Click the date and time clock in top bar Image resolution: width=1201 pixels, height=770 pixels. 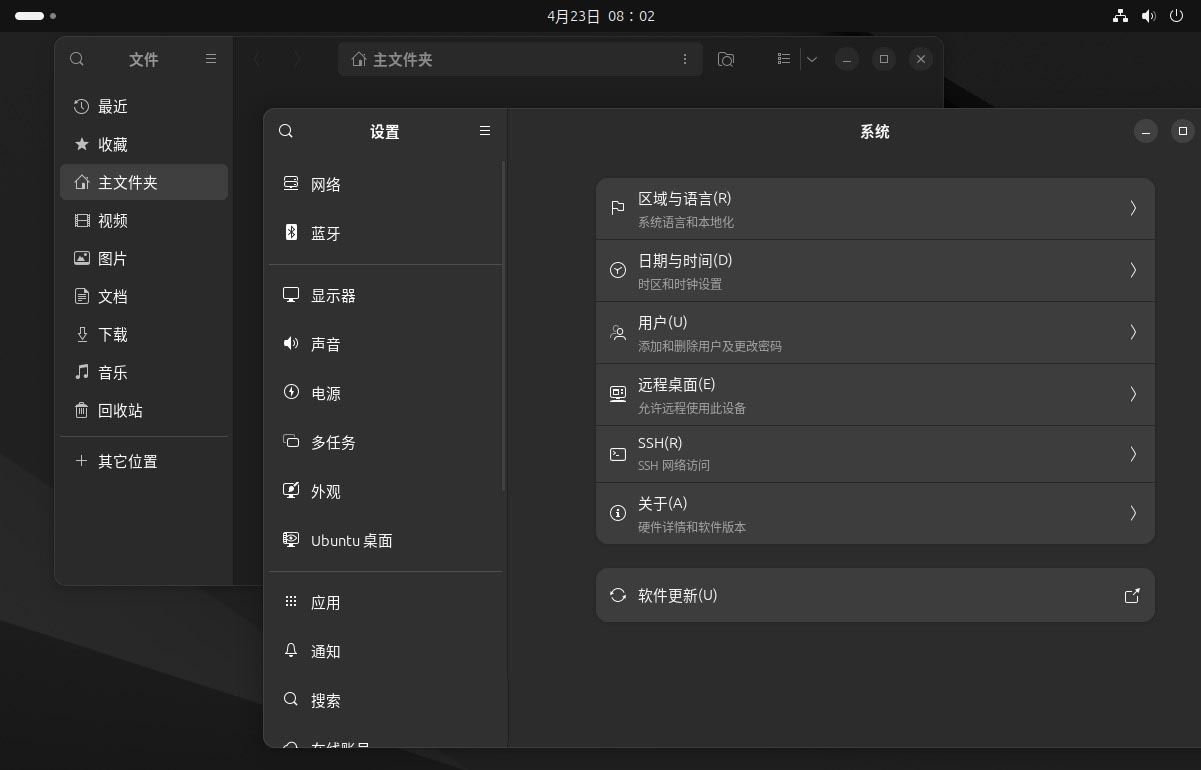[x=600, y=16]
